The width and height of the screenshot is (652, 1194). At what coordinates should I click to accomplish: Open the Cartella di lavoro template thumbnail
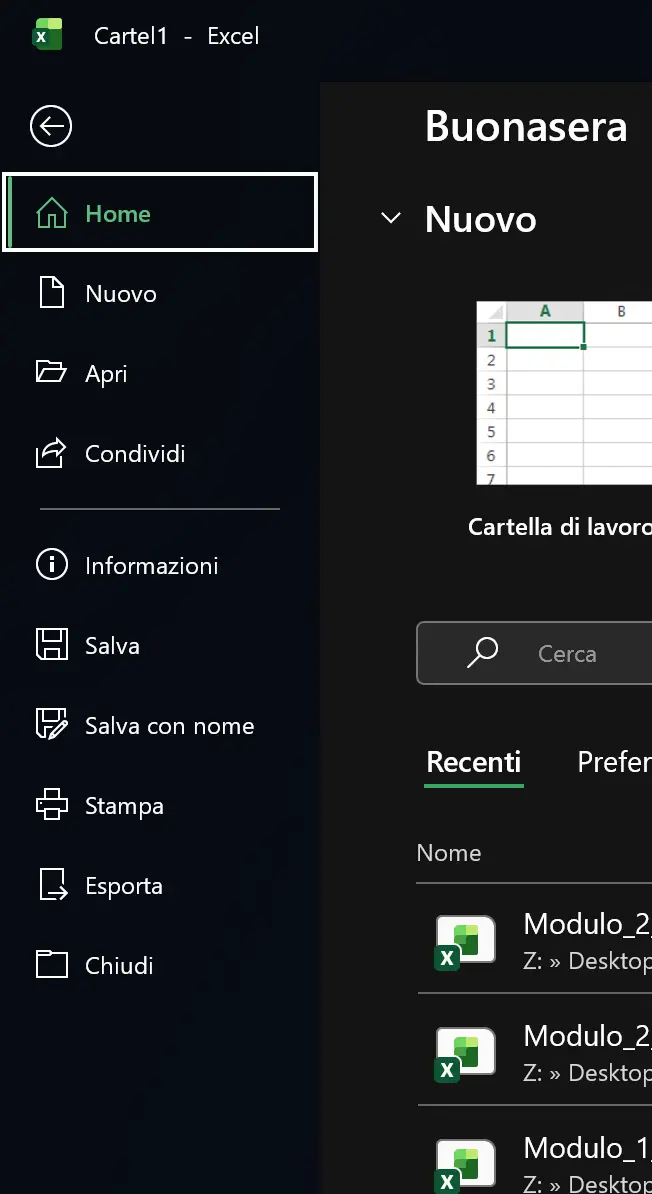click(563, 392)
